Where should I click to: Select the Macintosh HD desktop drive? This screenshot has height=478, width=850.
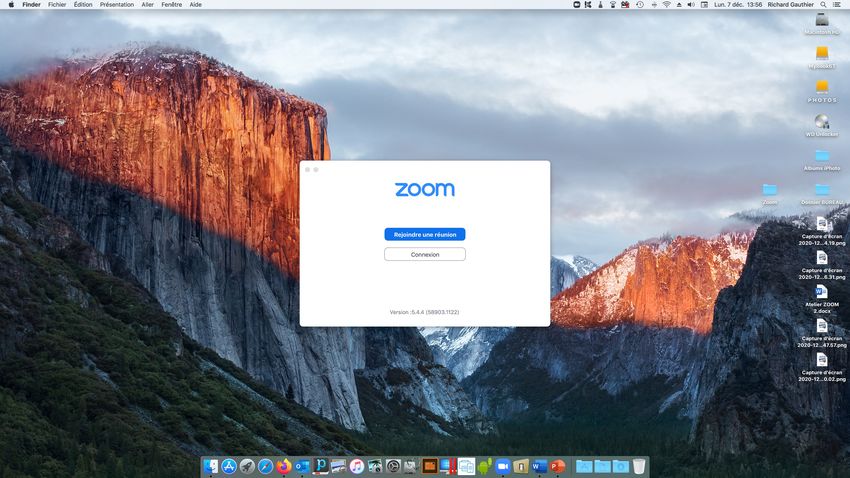tap(822, 22)
